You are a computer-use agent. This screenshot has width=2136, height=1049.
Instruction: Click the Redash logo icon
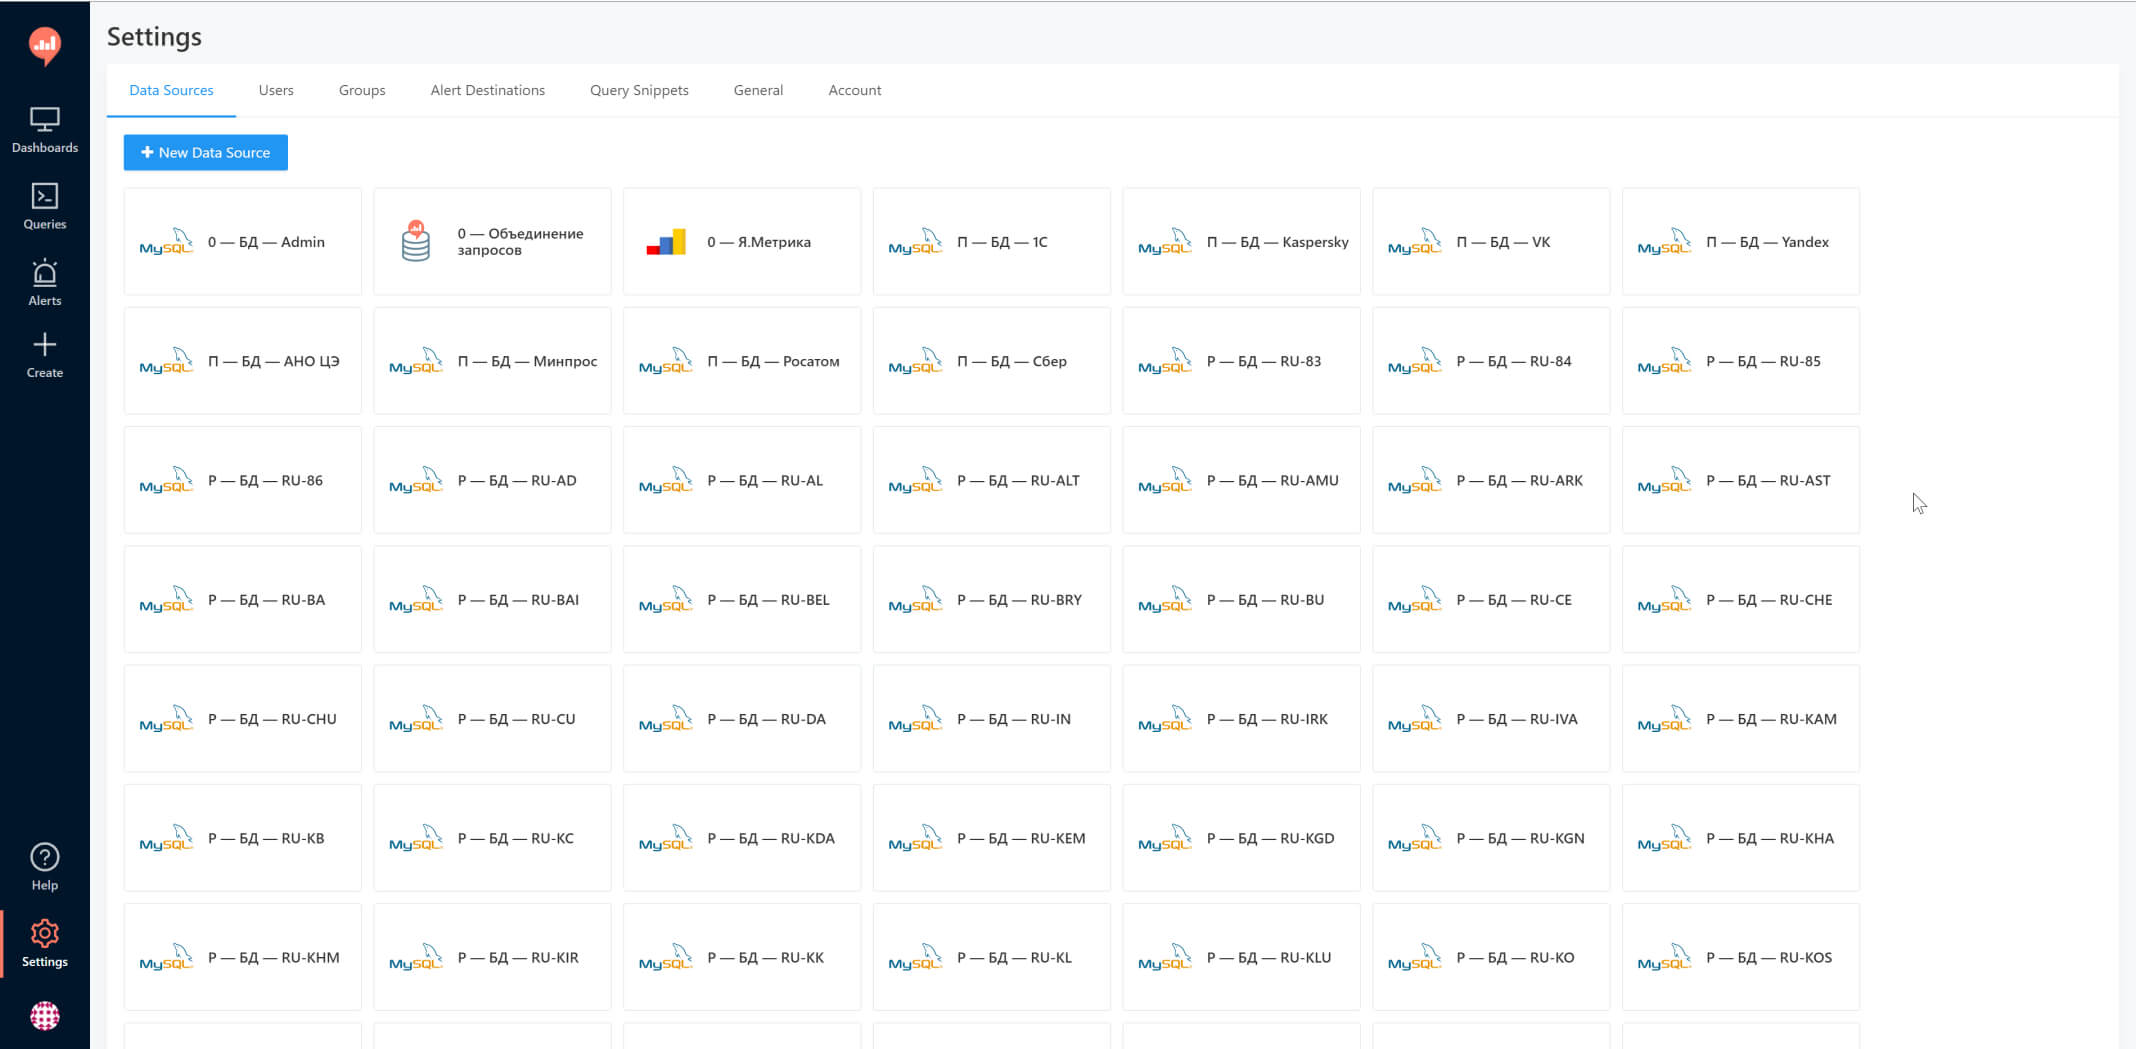[x=44, y=45]
